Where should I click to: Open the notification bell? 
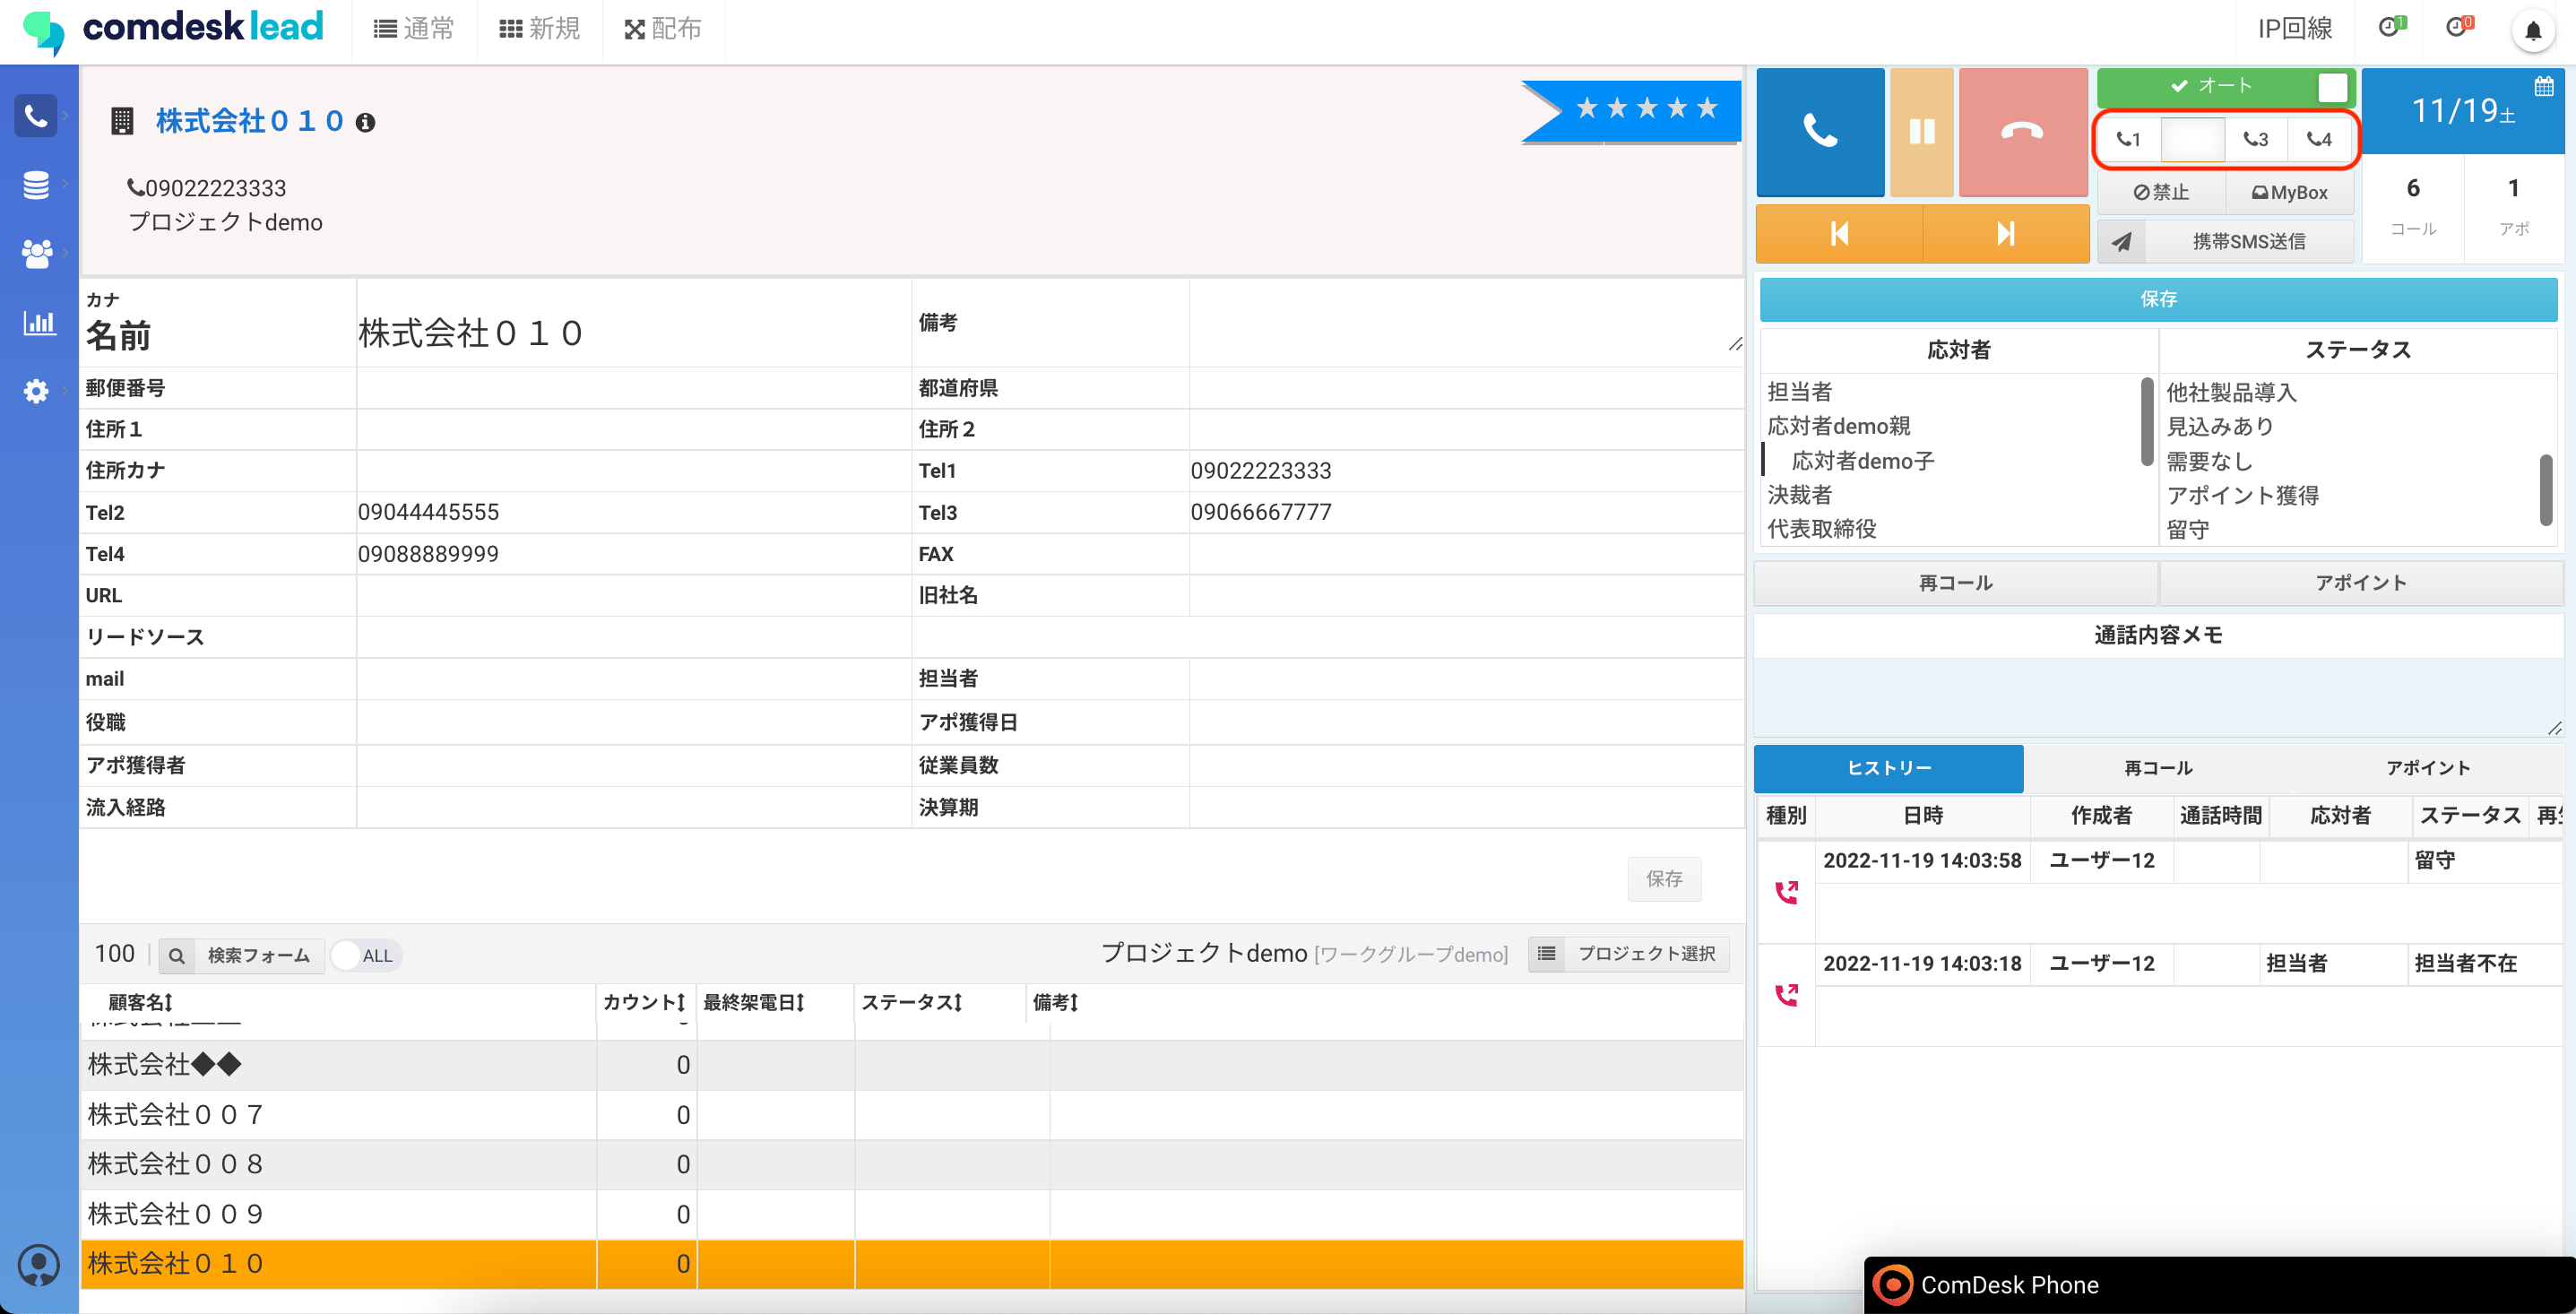pyautogui.click(x=2533, y=30)
